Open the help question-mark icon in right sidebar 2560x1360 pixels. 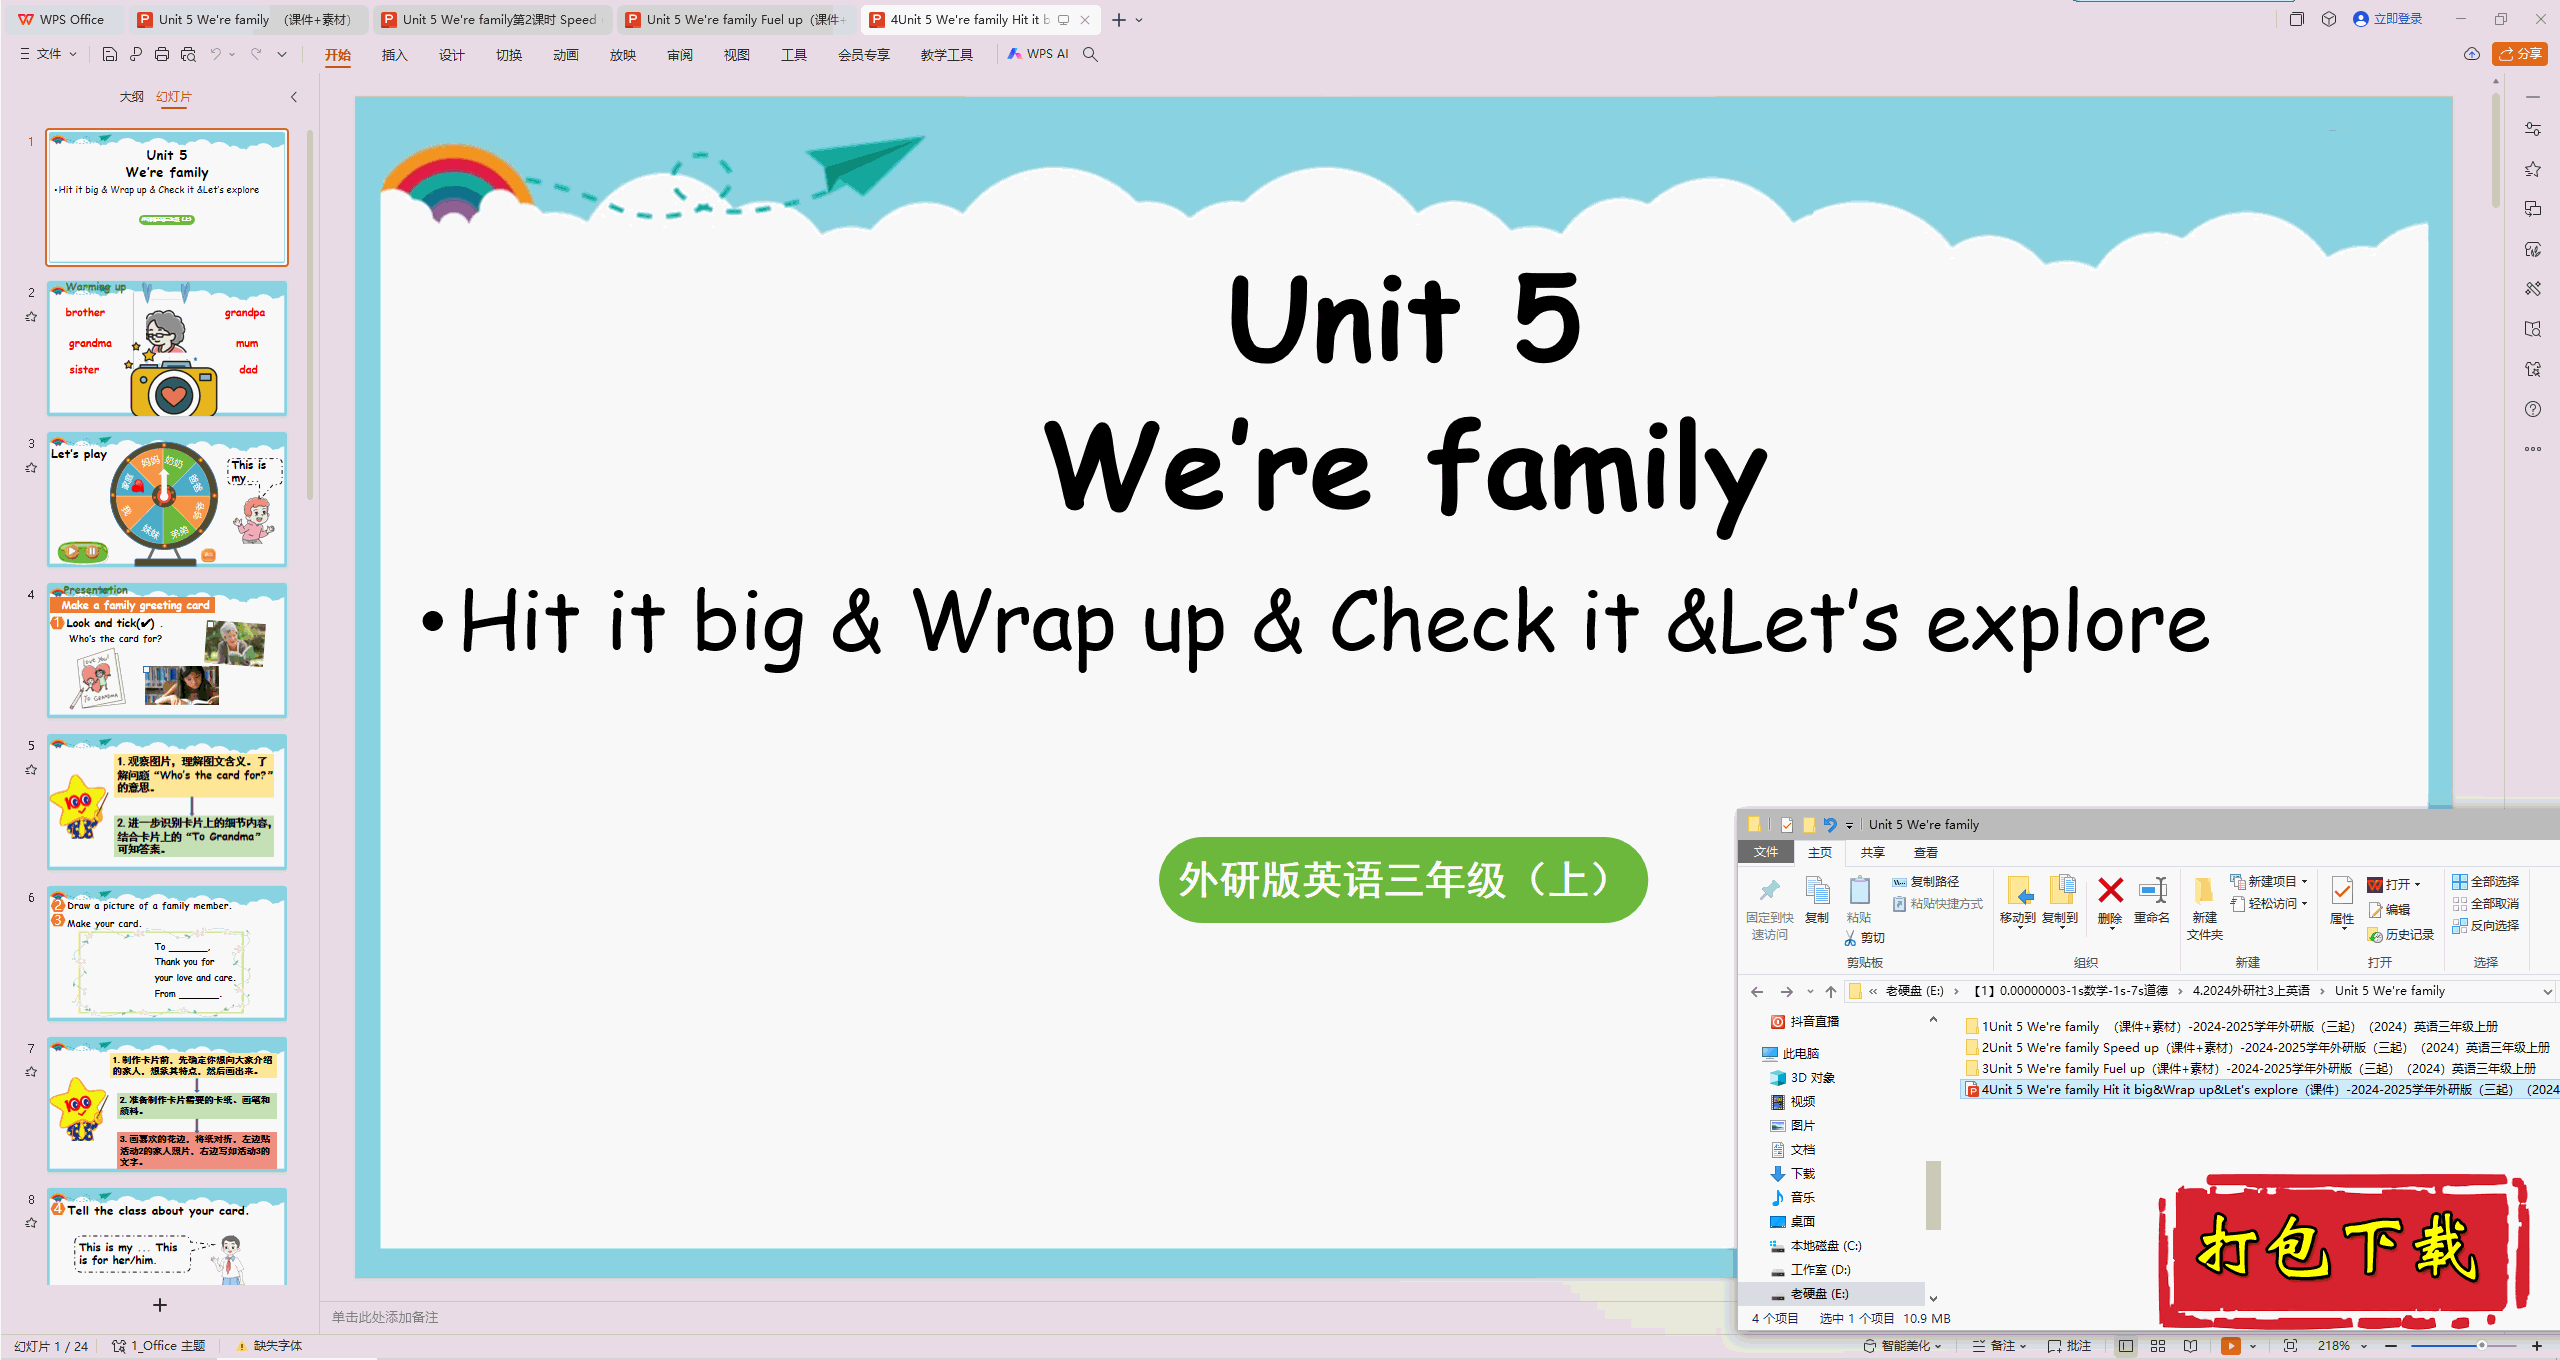point(2533,409)
